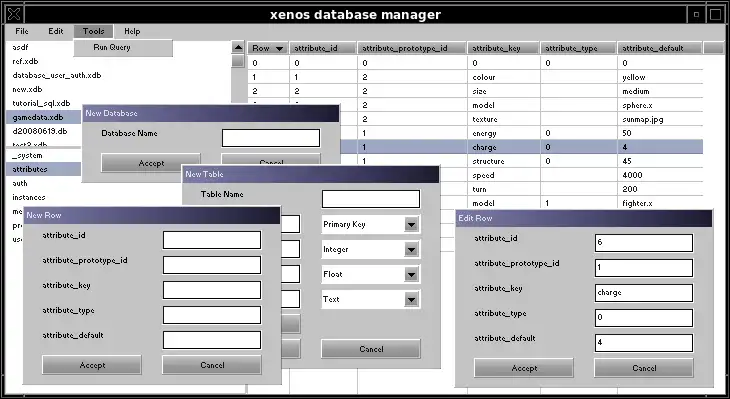Click the attribute_id column header

coord(323,48)
